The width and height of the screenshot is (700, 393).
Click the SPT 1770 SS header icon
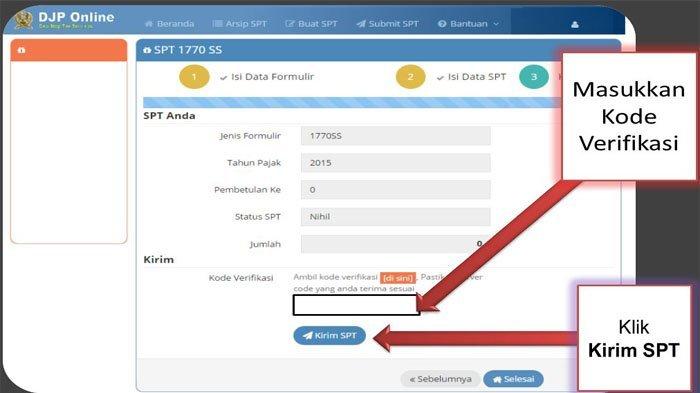147,50
